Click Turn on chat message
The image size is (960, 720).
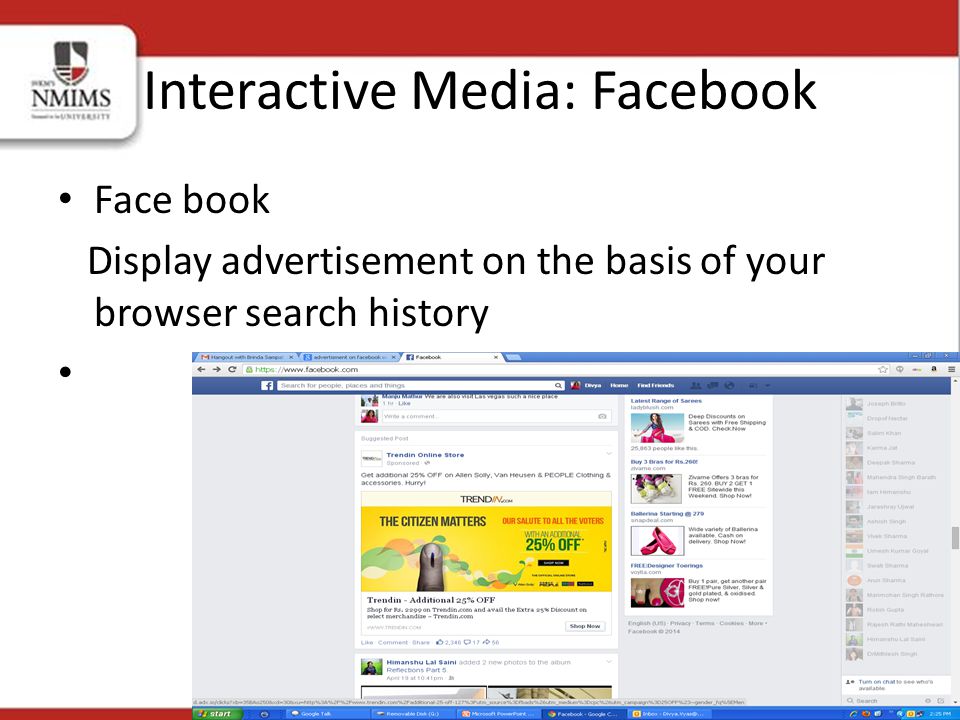pyautogui.click(x=895, y=684)
